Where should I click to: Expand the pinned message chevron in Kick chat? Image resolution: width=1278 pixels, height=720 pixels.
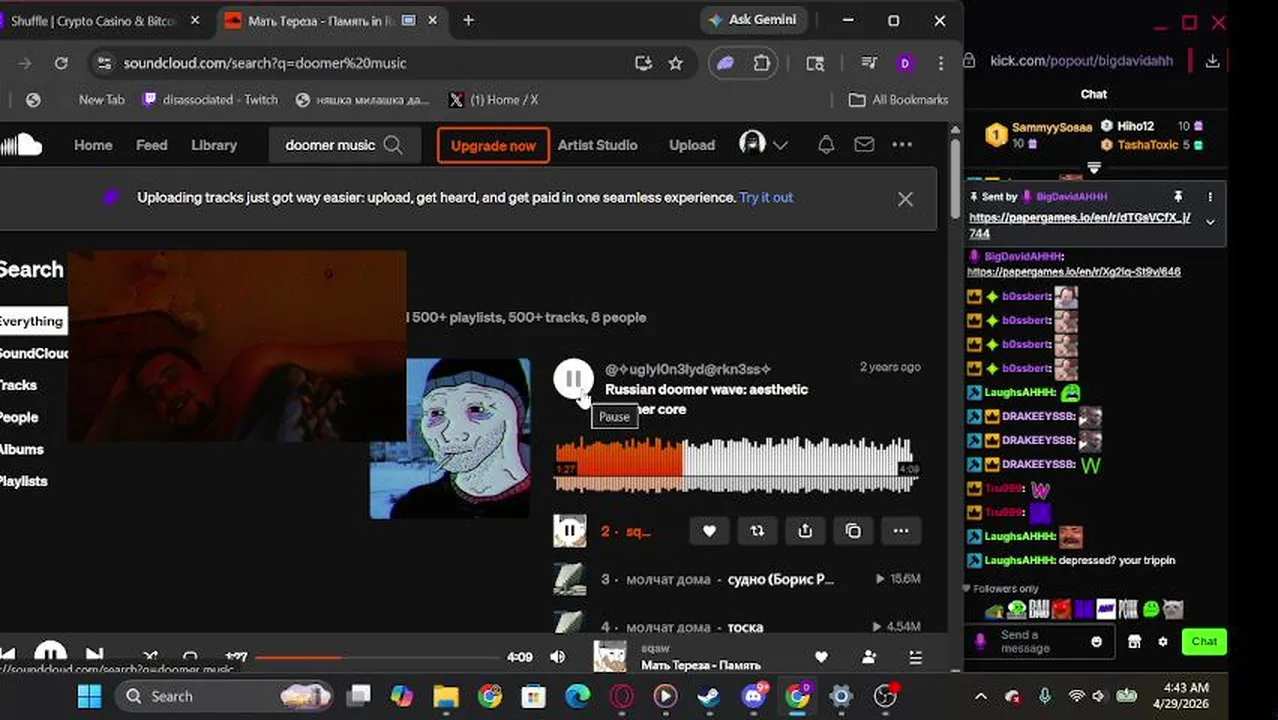pyautogui.click(x=1210, y=222)
